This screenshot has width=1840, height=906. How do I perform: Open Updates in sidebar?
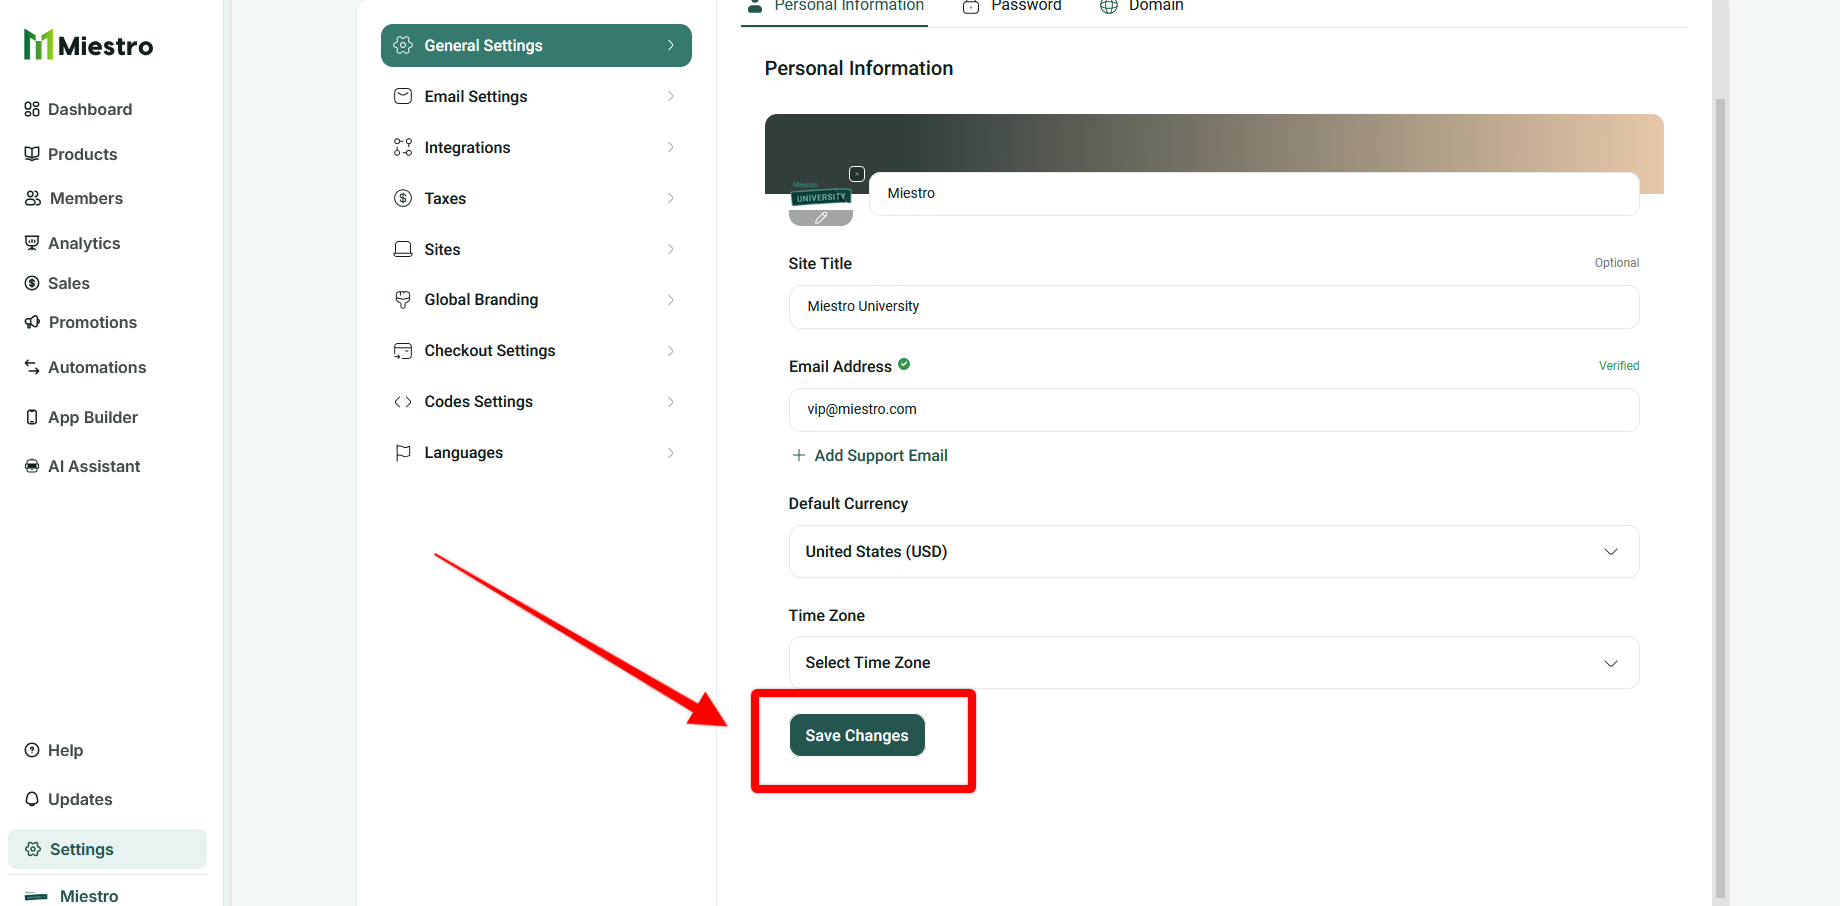(80, 799)
